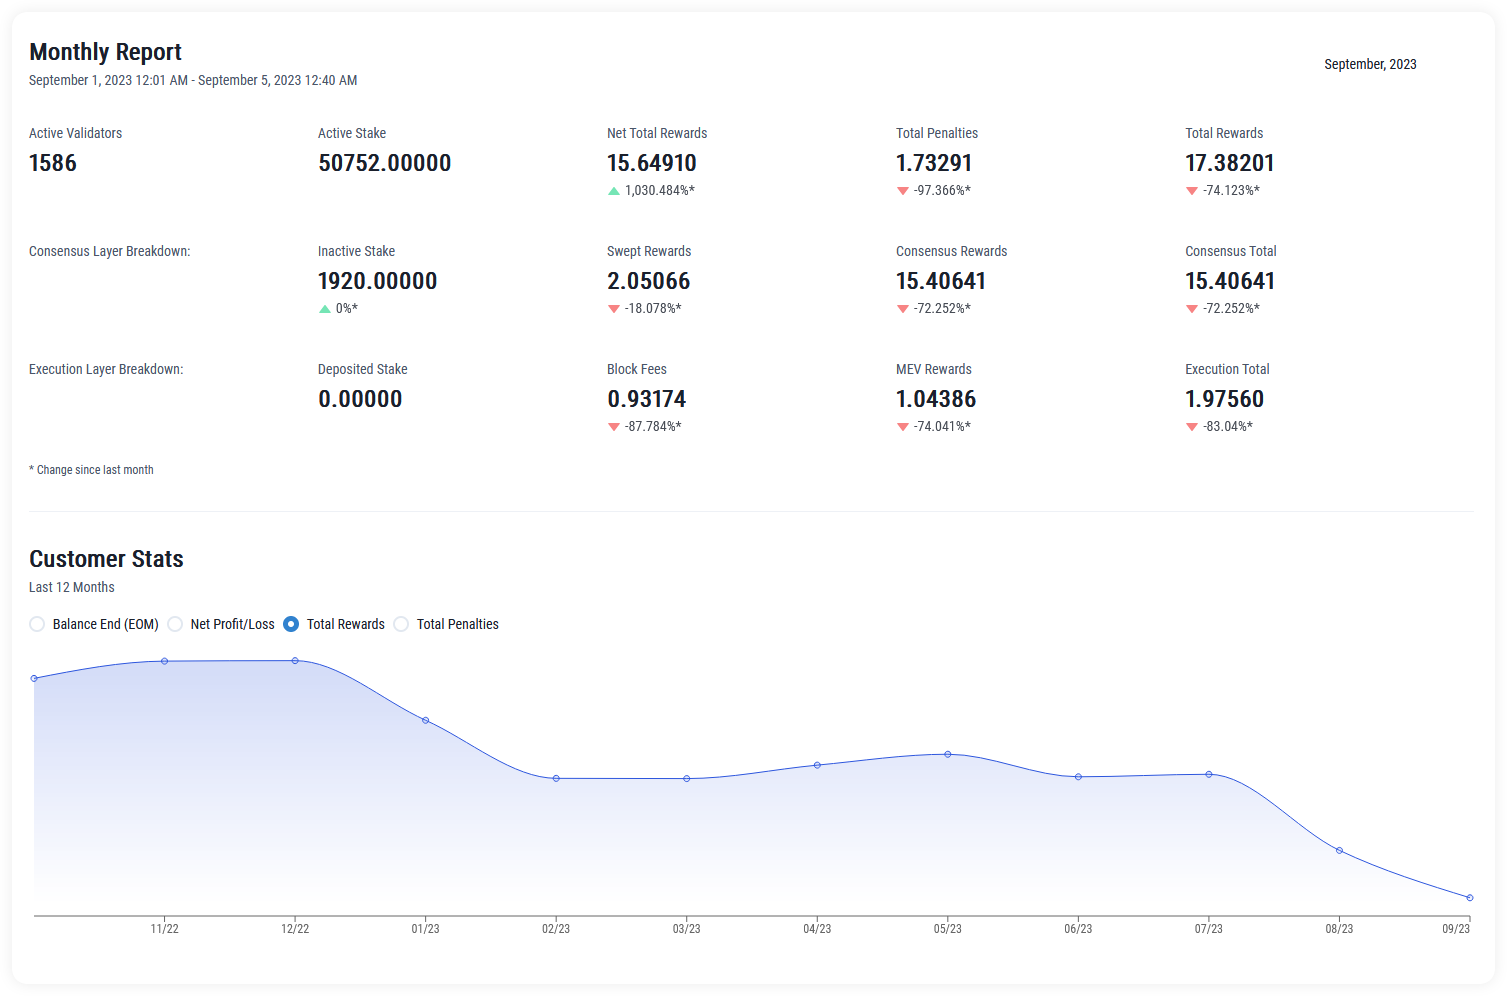Click the chart data point at 12/22

(x=295, y=660)
